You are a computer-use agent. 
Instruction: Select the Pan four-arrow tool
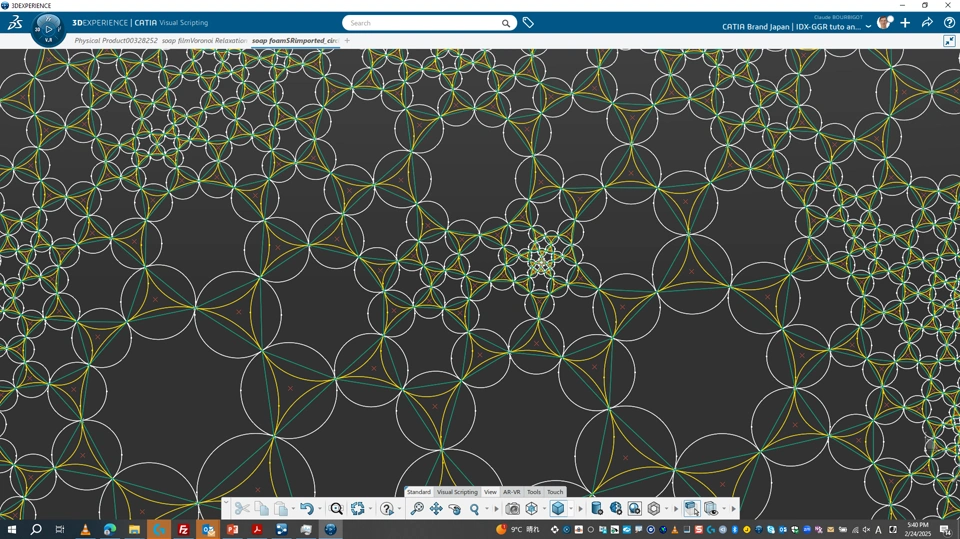pos(436,509)
